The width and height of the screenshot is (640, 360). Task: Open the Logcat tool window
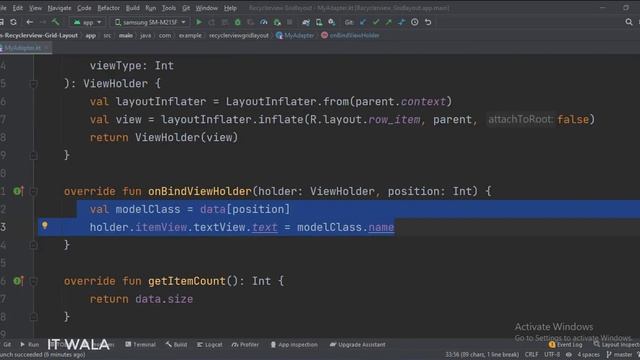[x=210, y=344]
